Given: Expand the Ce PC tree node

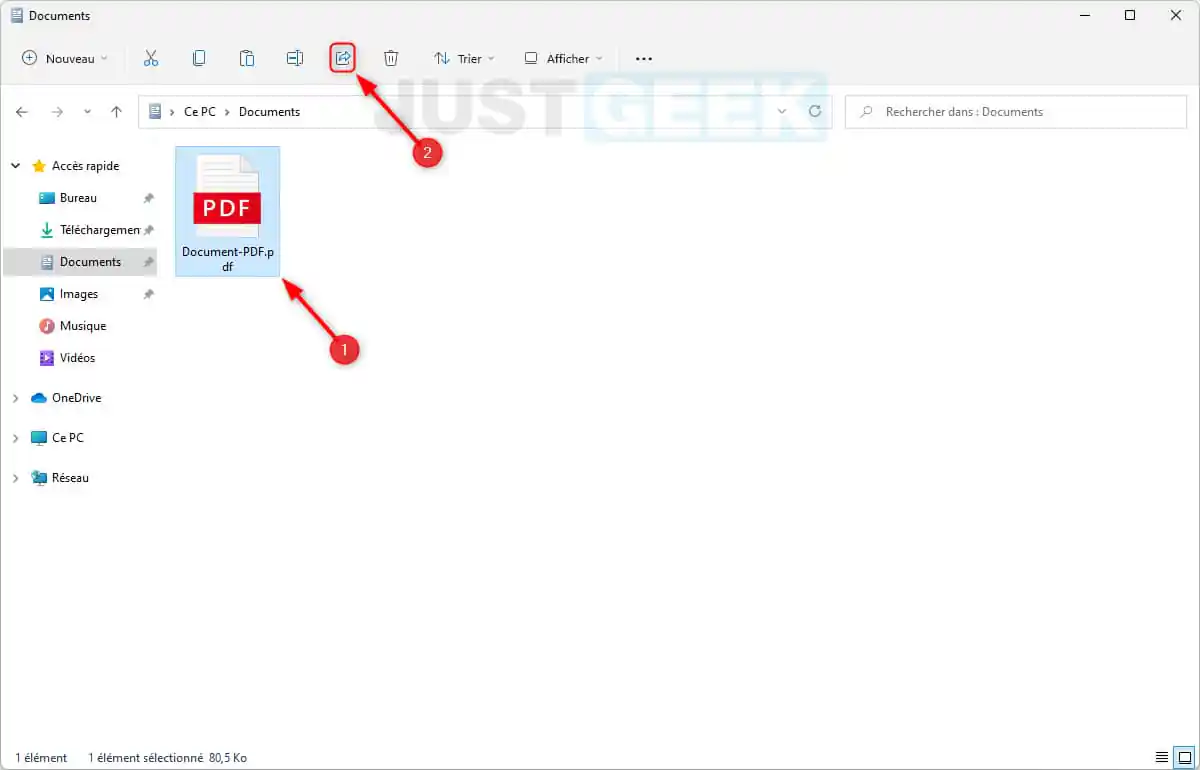Looking at the screenshot, I should pos(16,438).
